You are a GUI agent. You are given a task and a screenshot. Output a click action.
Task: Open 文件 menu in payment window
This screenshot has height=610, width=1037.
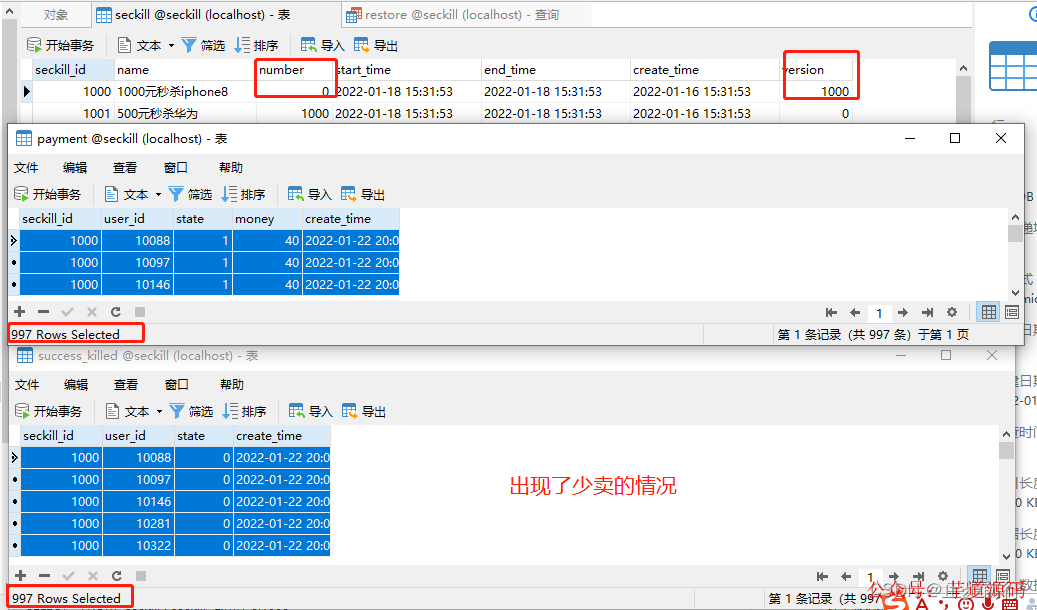pos(26,167)
